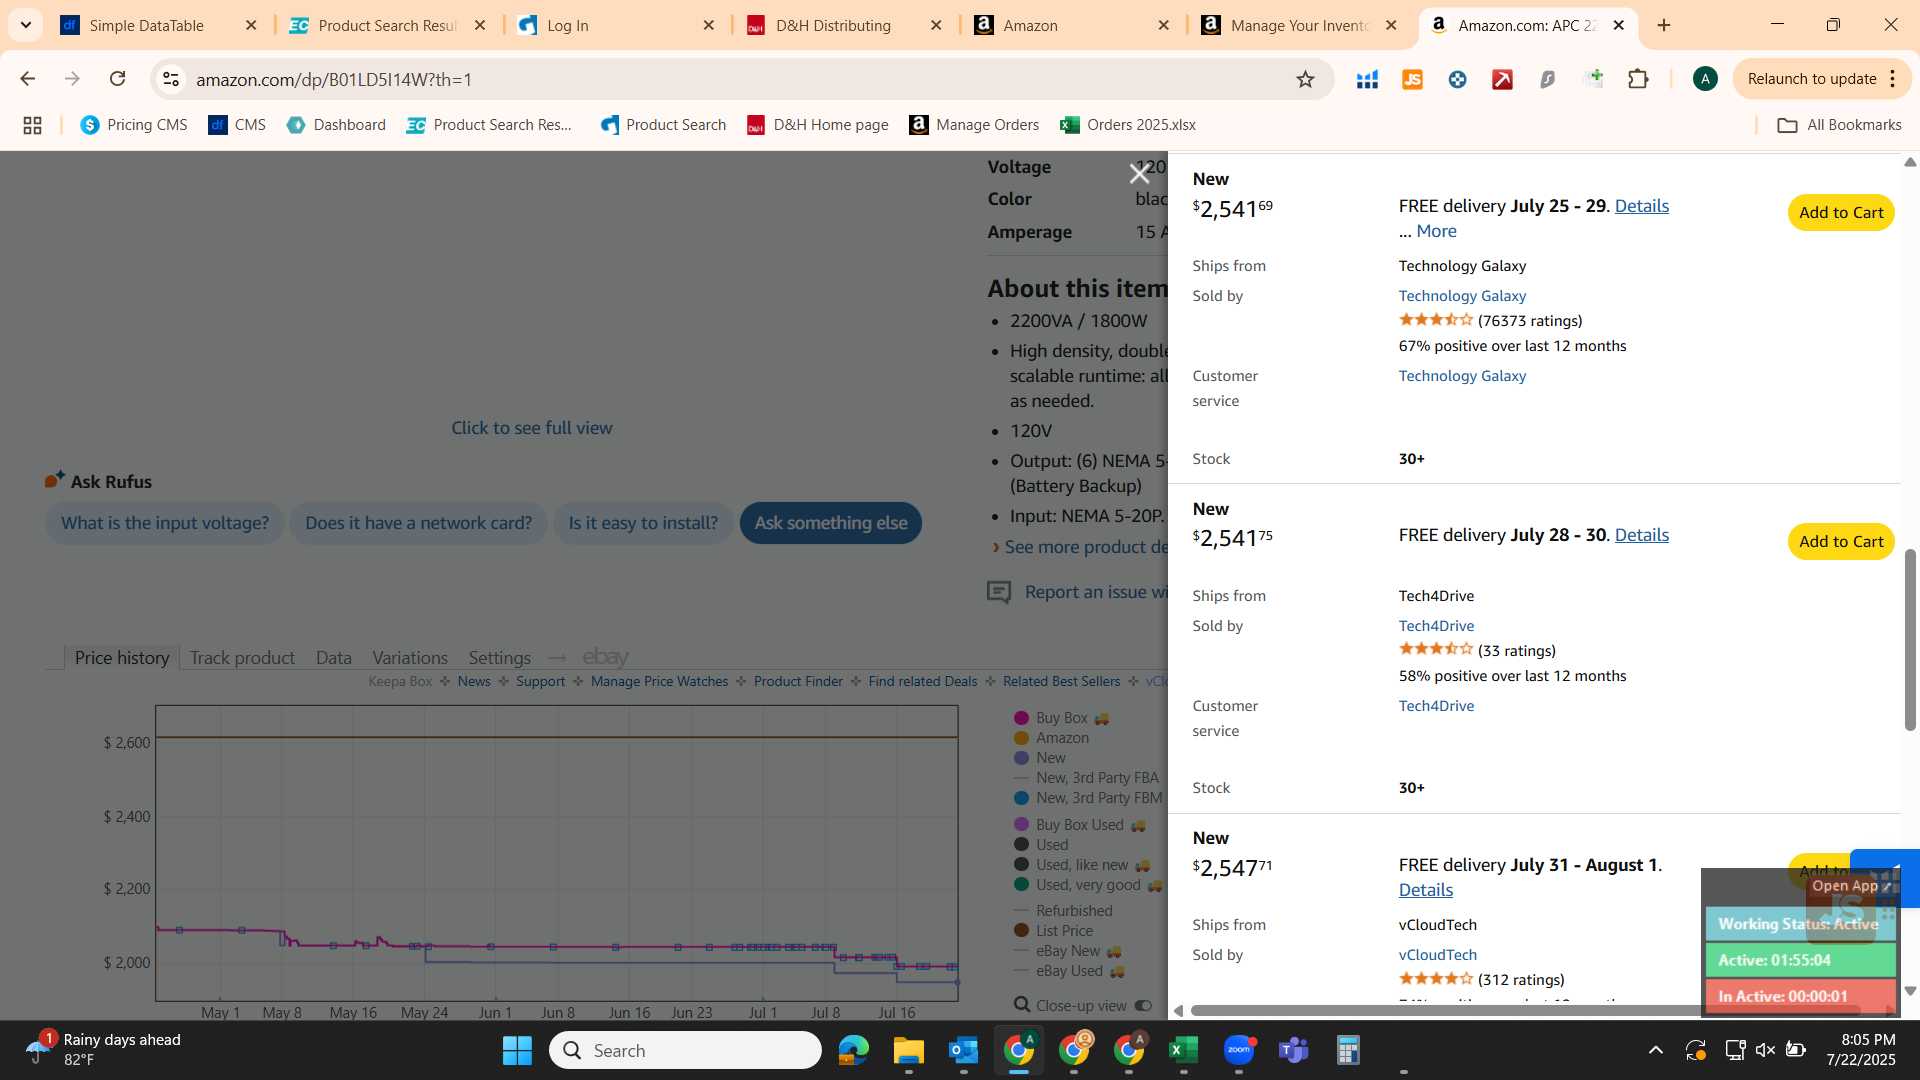Open Keepa Settings tab
This screenshot has width=1920, height=1080.
point(499,658)
